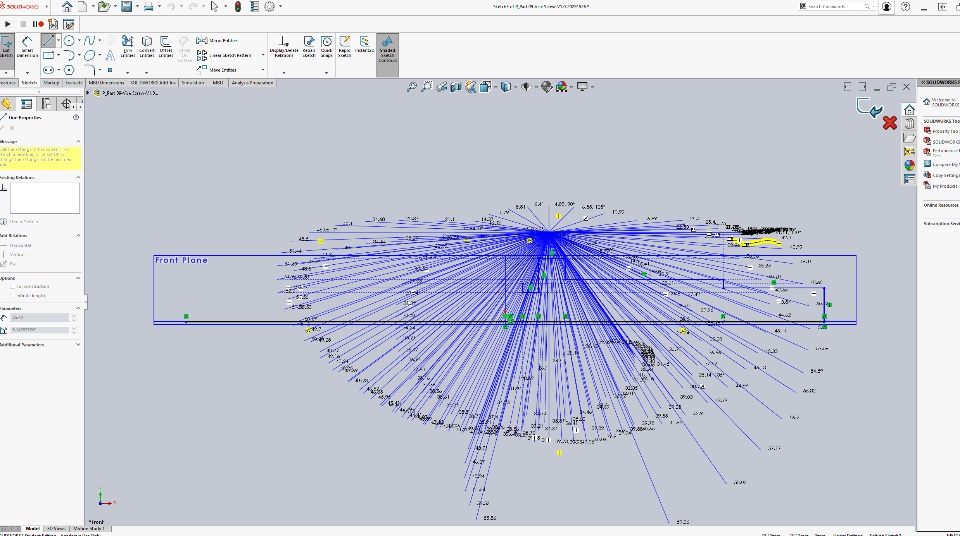Switch to the Markup ribbon tab
The height and width of the screenshot is (536, 960).
[51, 83]
